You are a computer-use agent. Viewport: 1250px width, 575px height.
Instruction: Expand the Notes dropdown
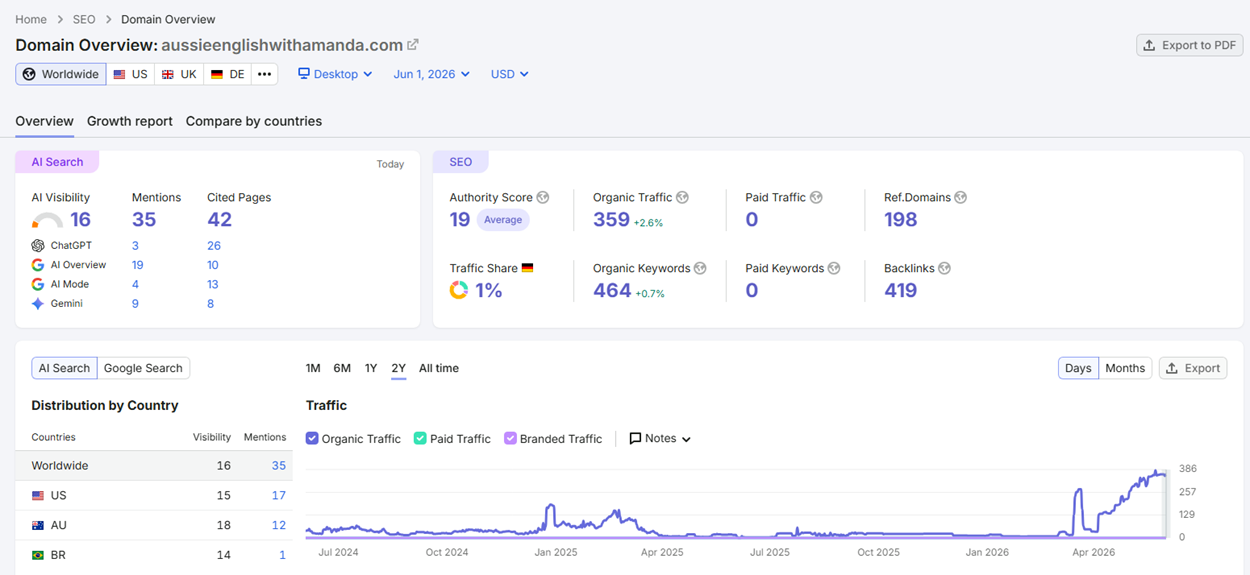pos(660,438)
